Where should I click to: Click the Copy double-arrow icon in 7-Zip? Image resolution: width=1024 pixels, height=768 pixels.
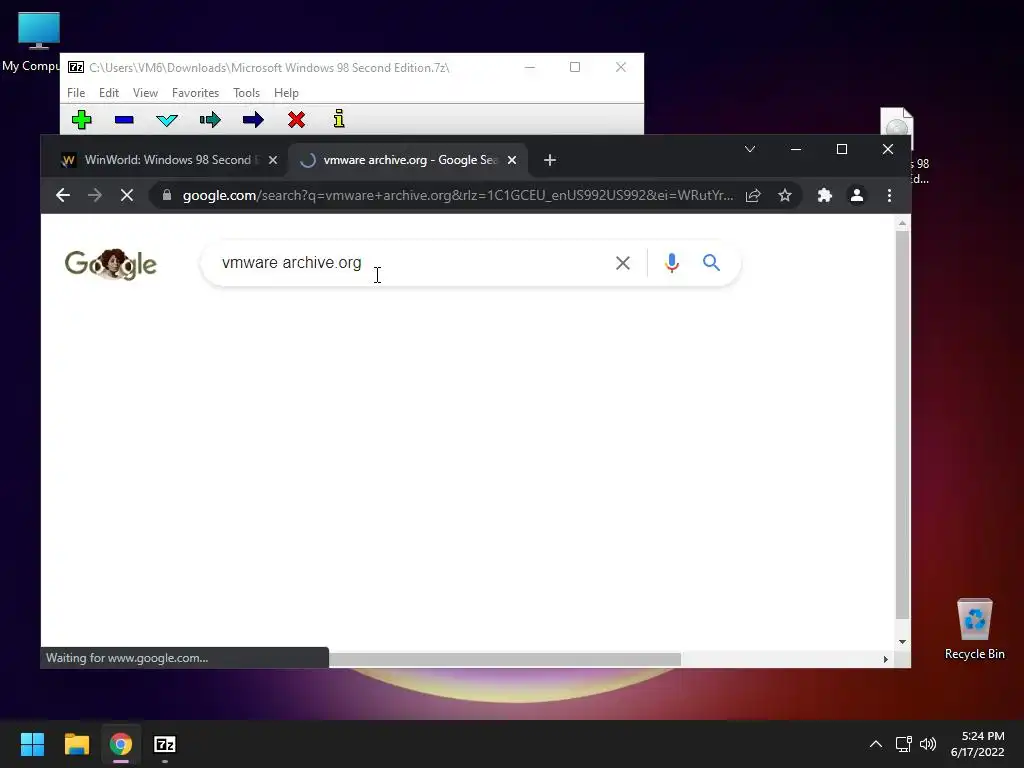(x=210, y=120)
